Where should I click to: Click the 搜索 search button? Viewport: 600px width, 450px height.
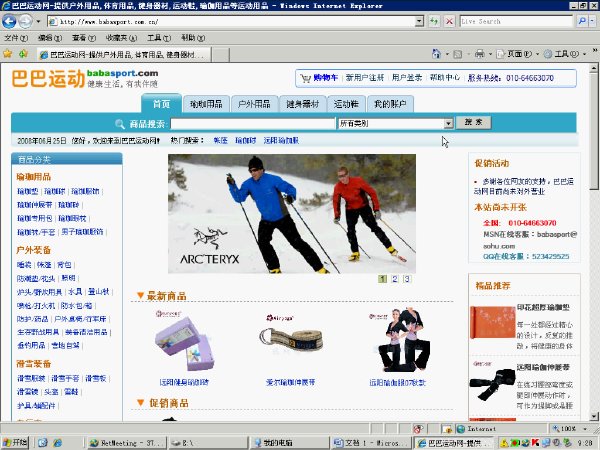click(473, 122)
